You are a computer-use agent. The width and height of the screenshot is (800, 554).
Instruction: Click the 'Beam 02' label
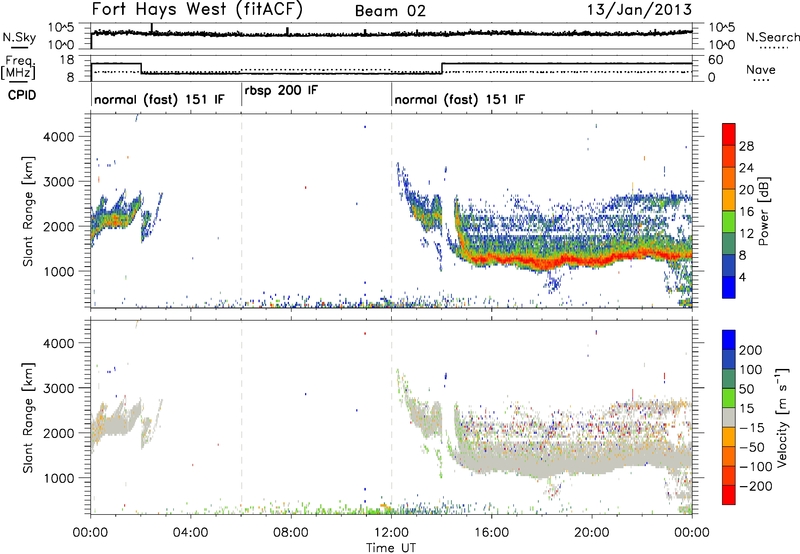coord(390,11)
